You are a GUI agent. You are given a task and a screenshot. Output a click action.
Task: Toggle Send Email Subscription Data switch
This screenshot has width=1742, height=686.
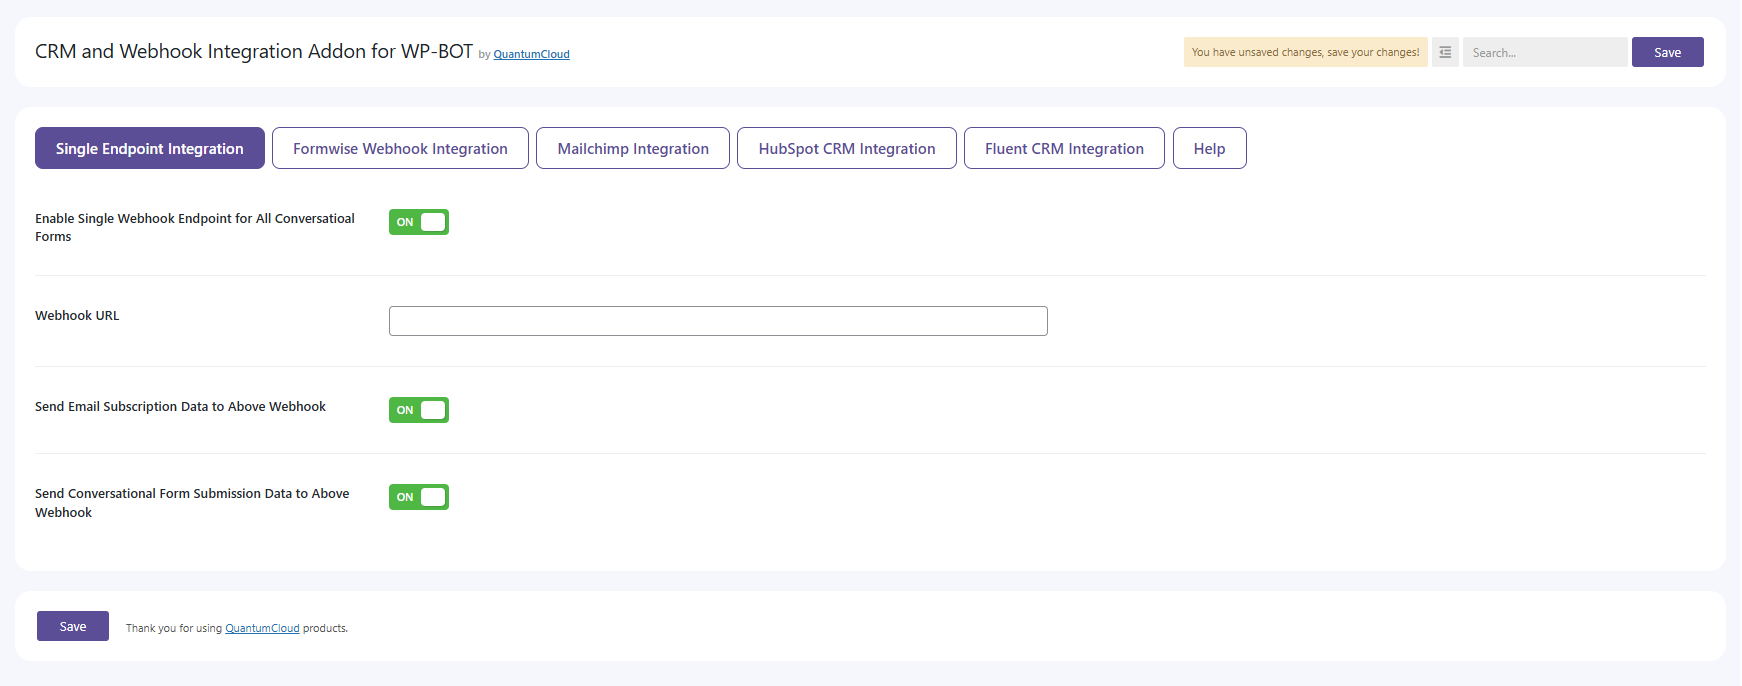pos(419,410)
